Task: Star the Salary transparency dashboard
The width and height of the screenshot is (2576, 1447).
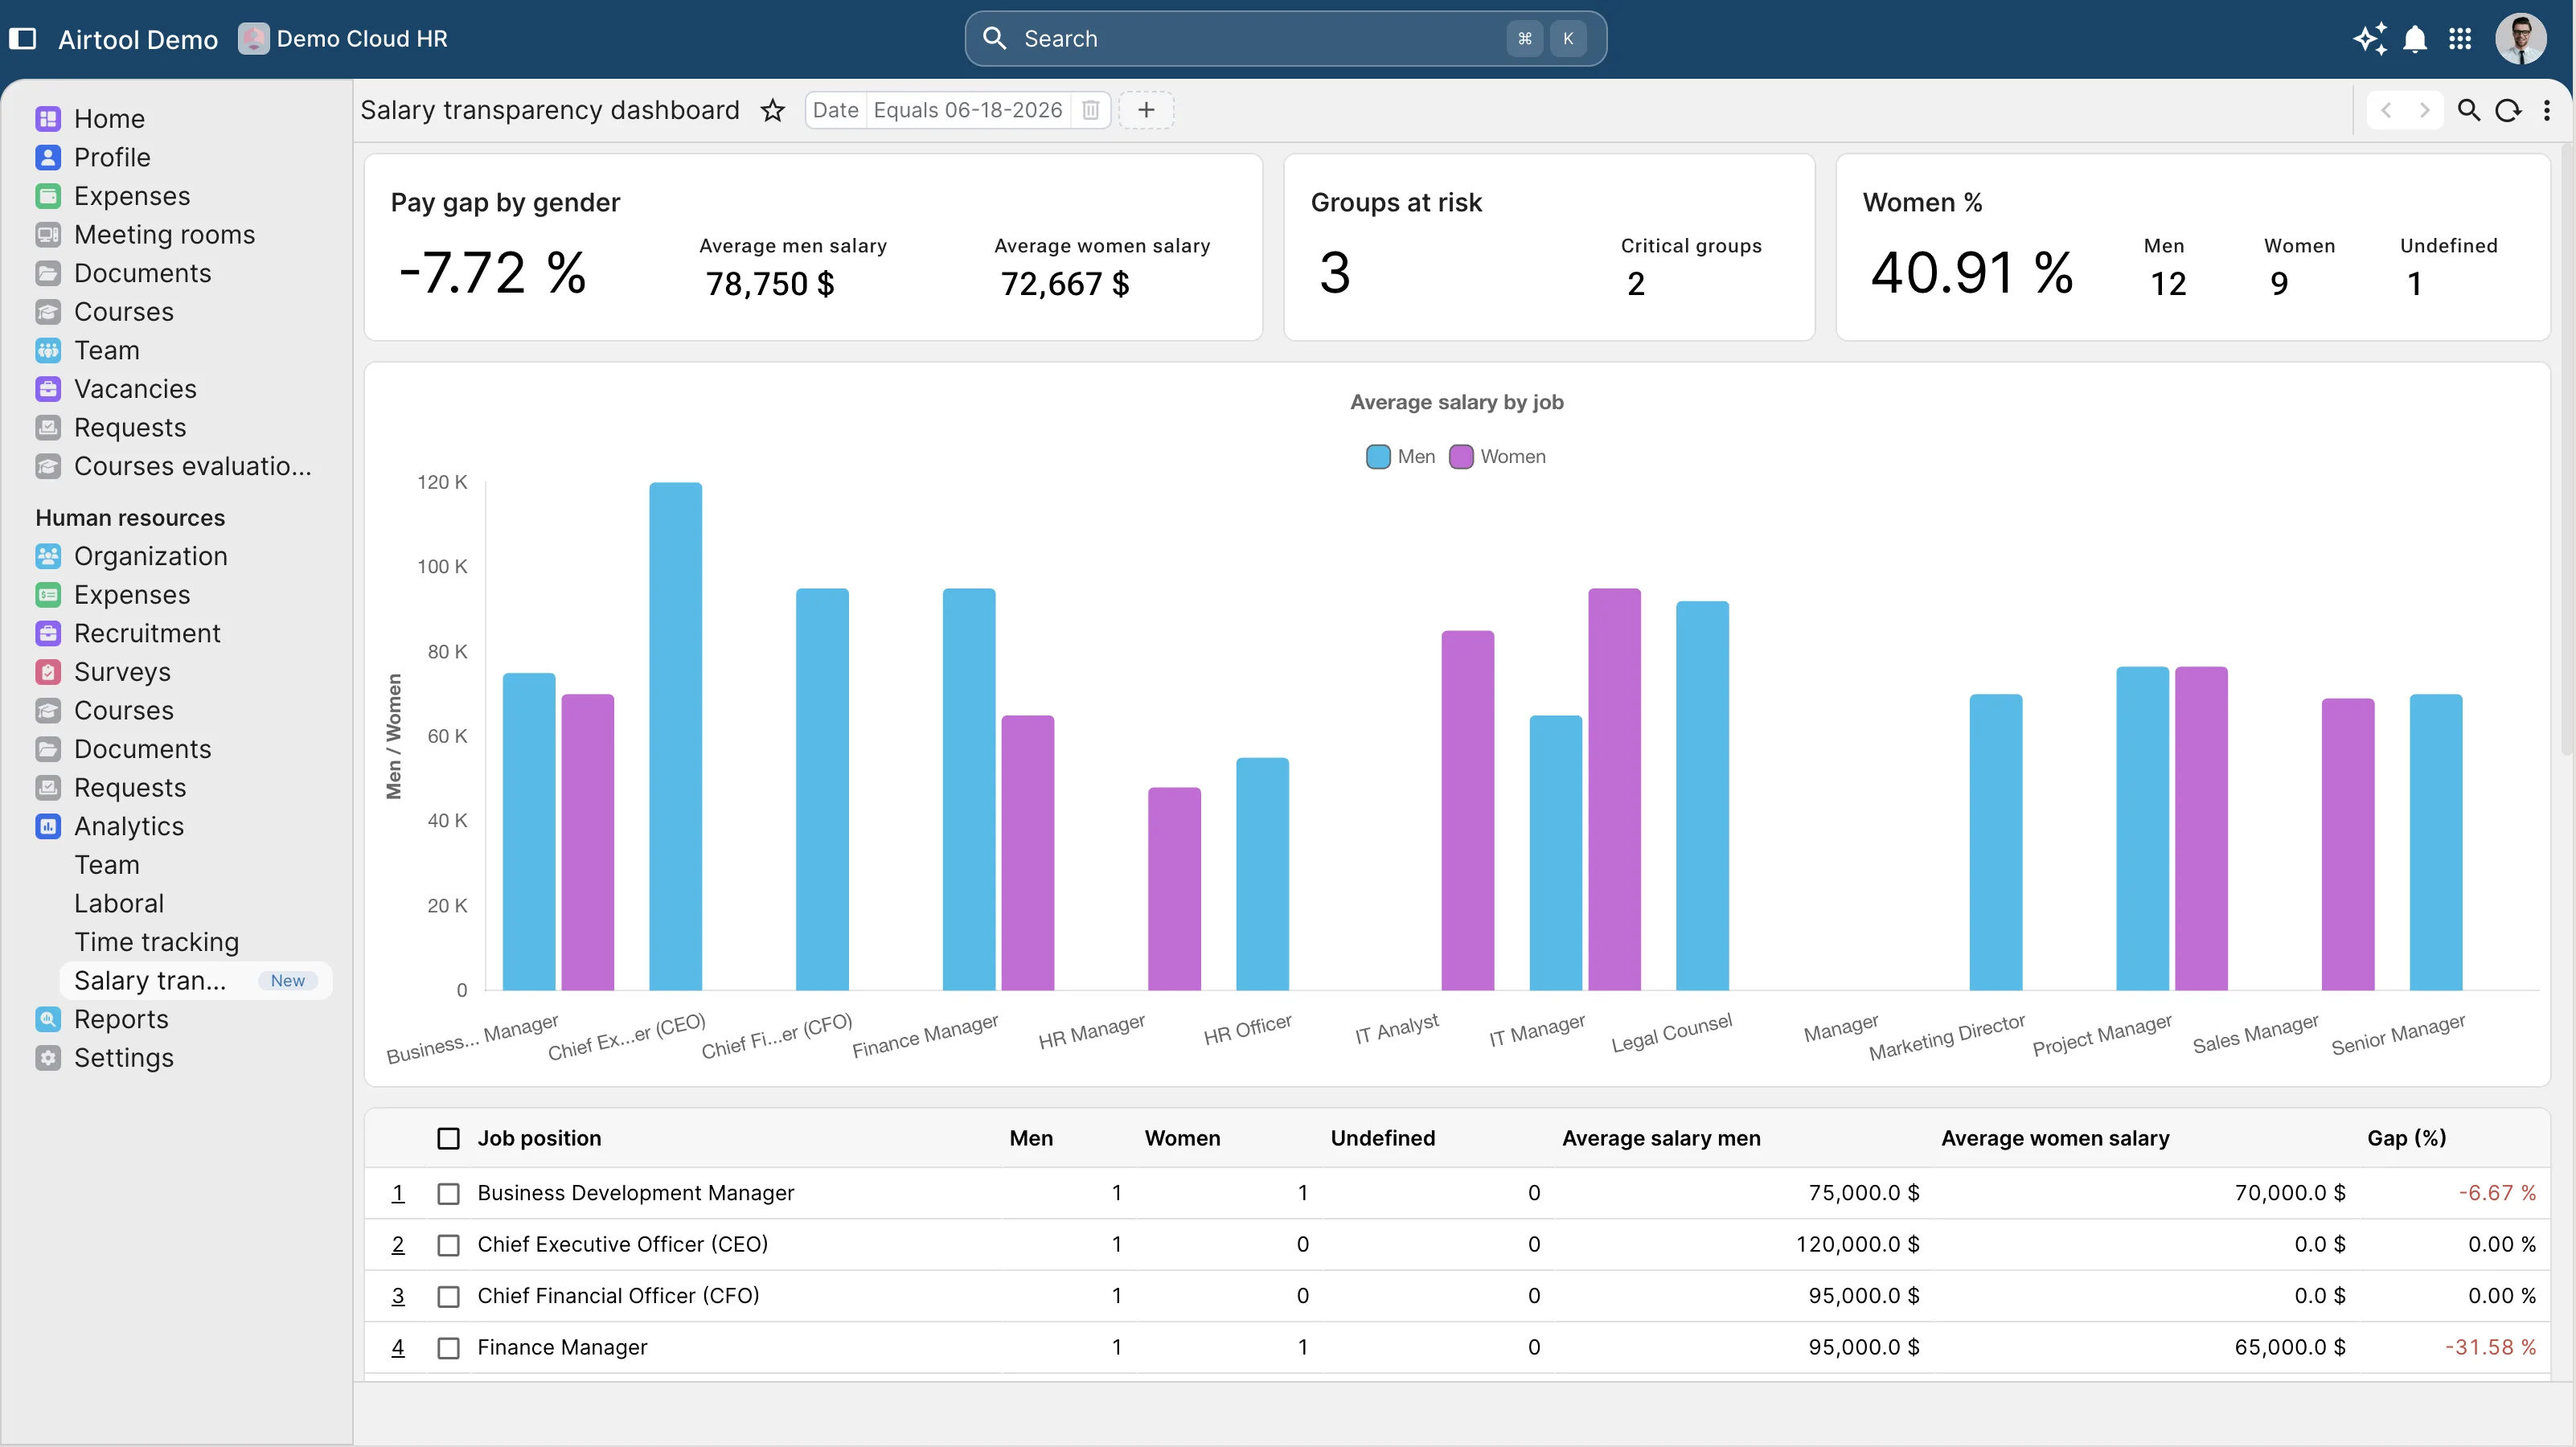Action: pyautogui.click(x=773, y=110)
